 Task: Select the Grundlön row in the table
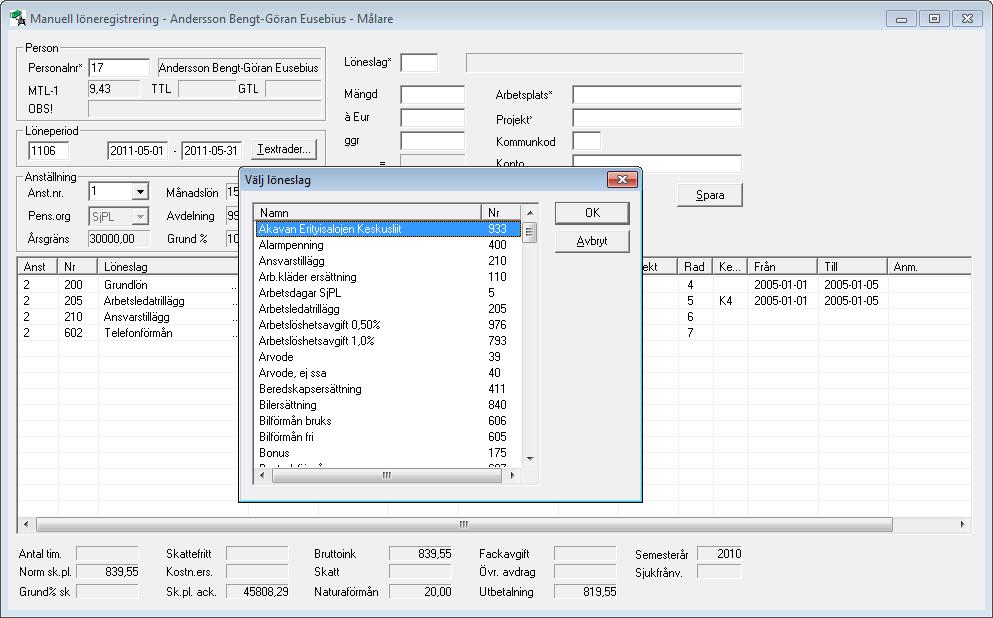tap(494, 285)
